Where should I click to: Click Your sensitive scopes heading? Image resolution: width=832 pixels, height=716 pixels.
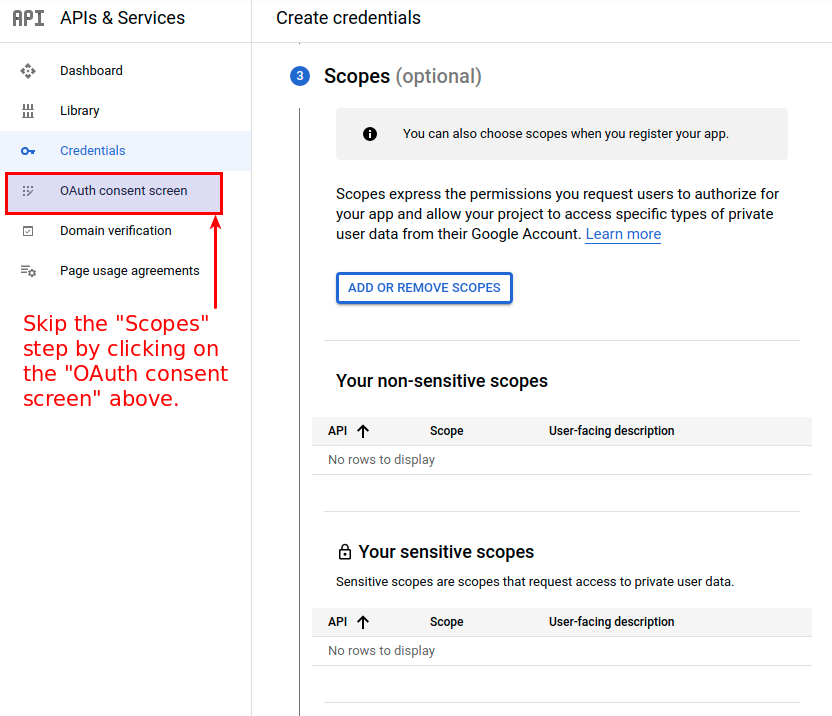coord(446,552)
